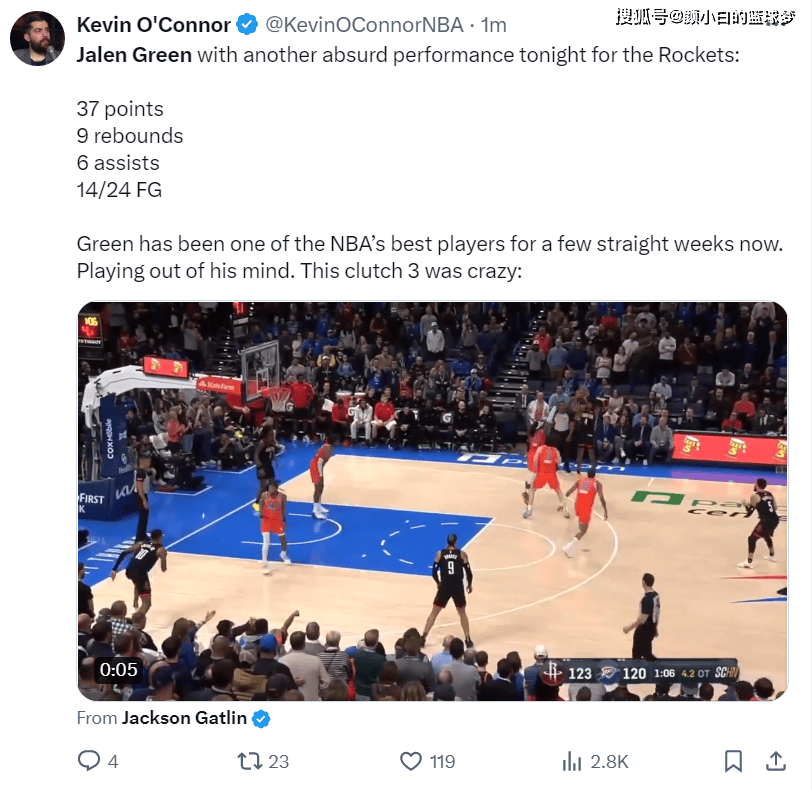Open the @KevinOConnorNBA handle link
The width and height of the screenshot is (812, 790).
pyautogui.click(x=364, y=24)
